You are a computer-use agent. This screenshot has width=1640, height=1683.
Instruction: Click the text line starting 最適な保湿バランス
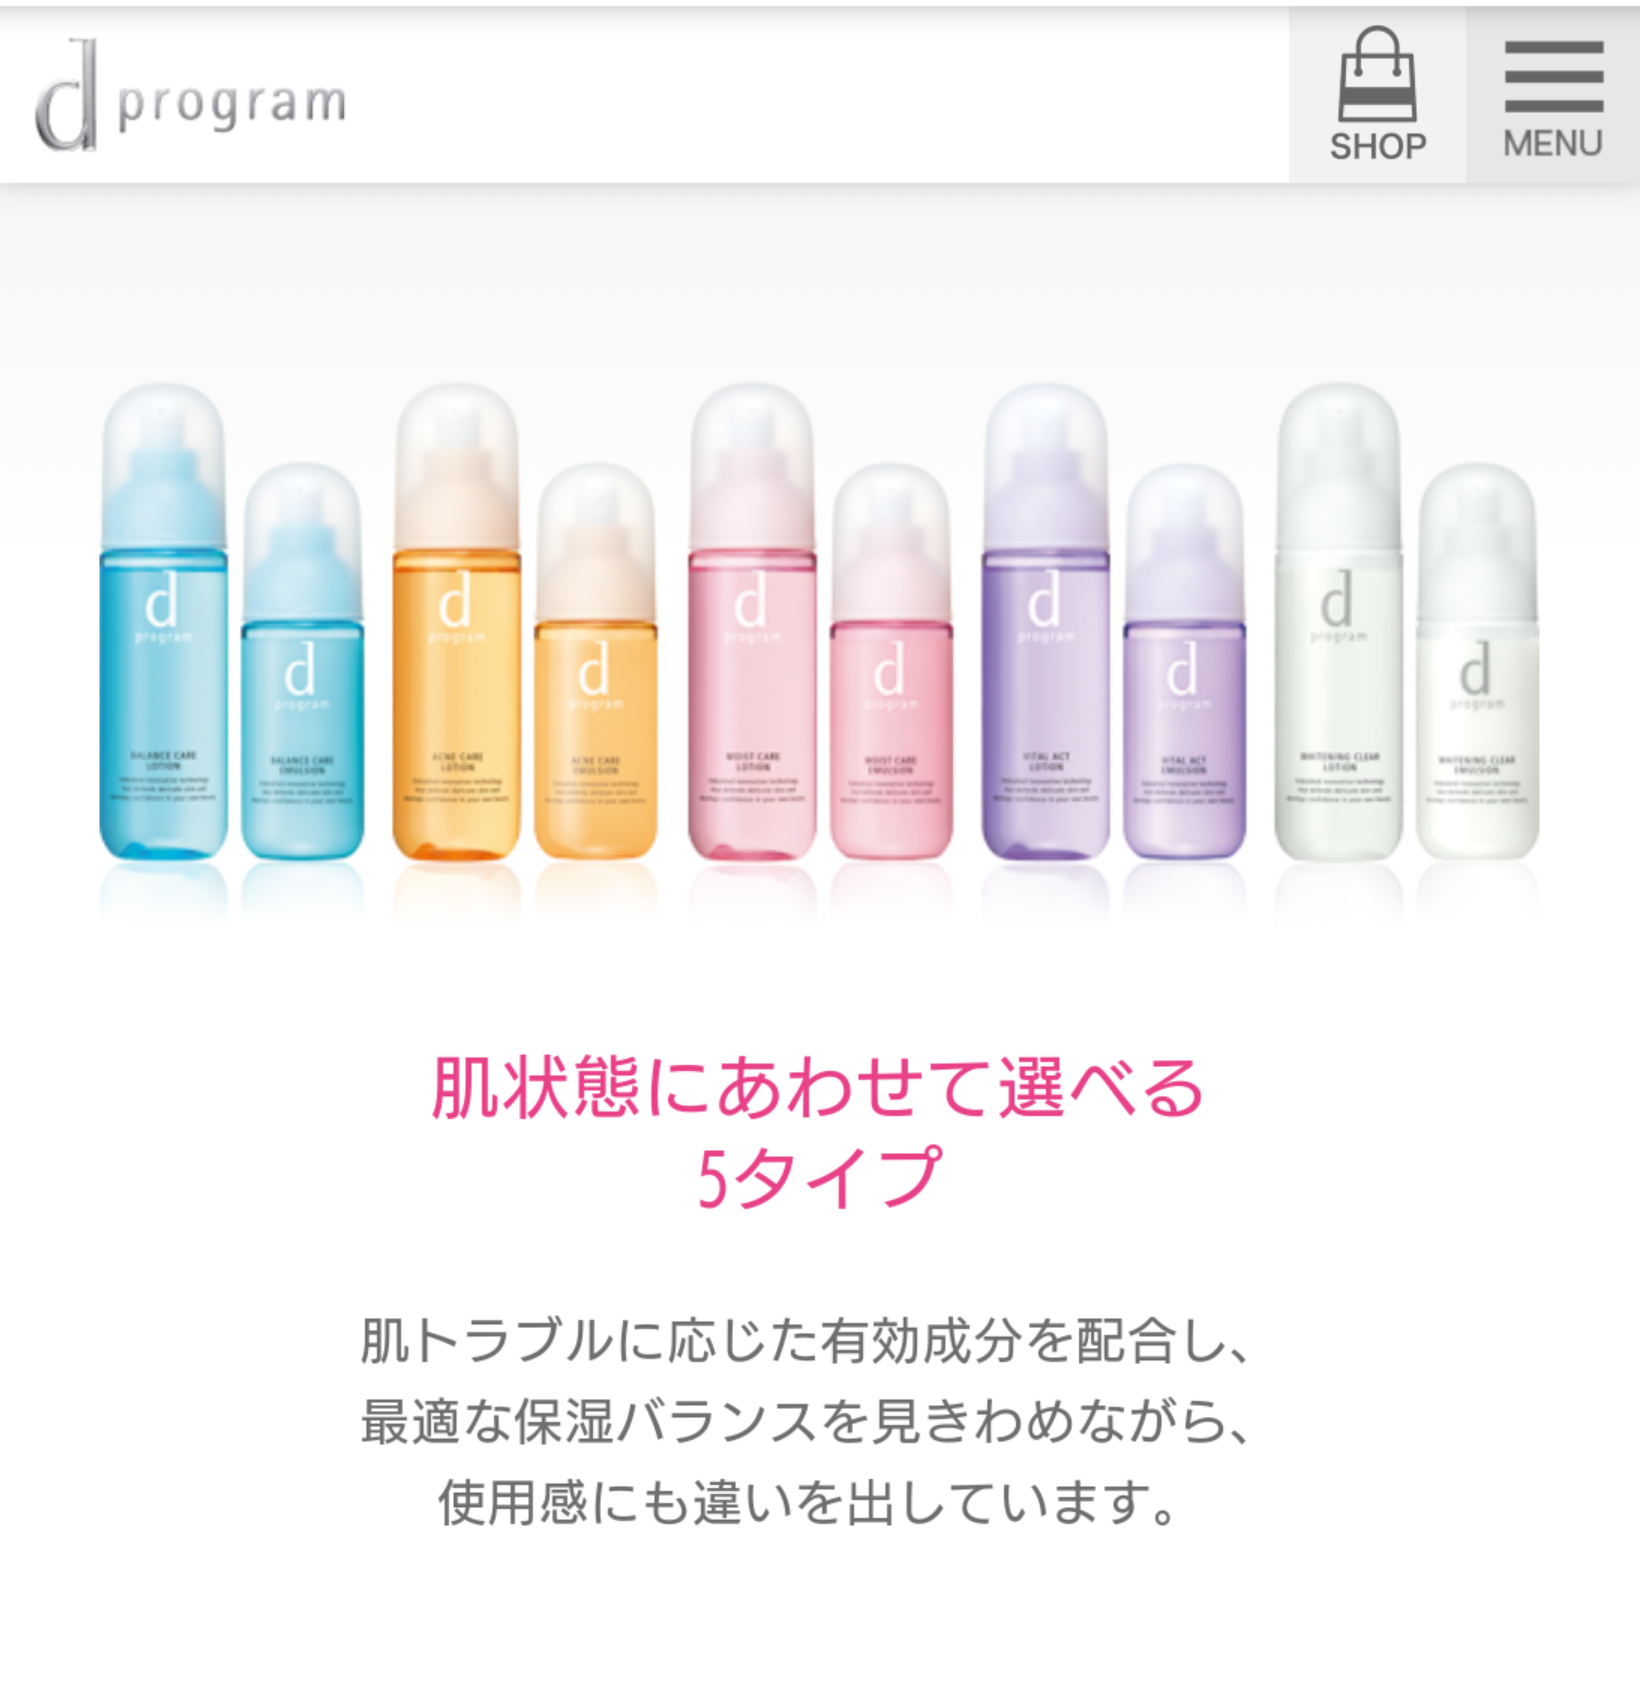[806, 1421]
